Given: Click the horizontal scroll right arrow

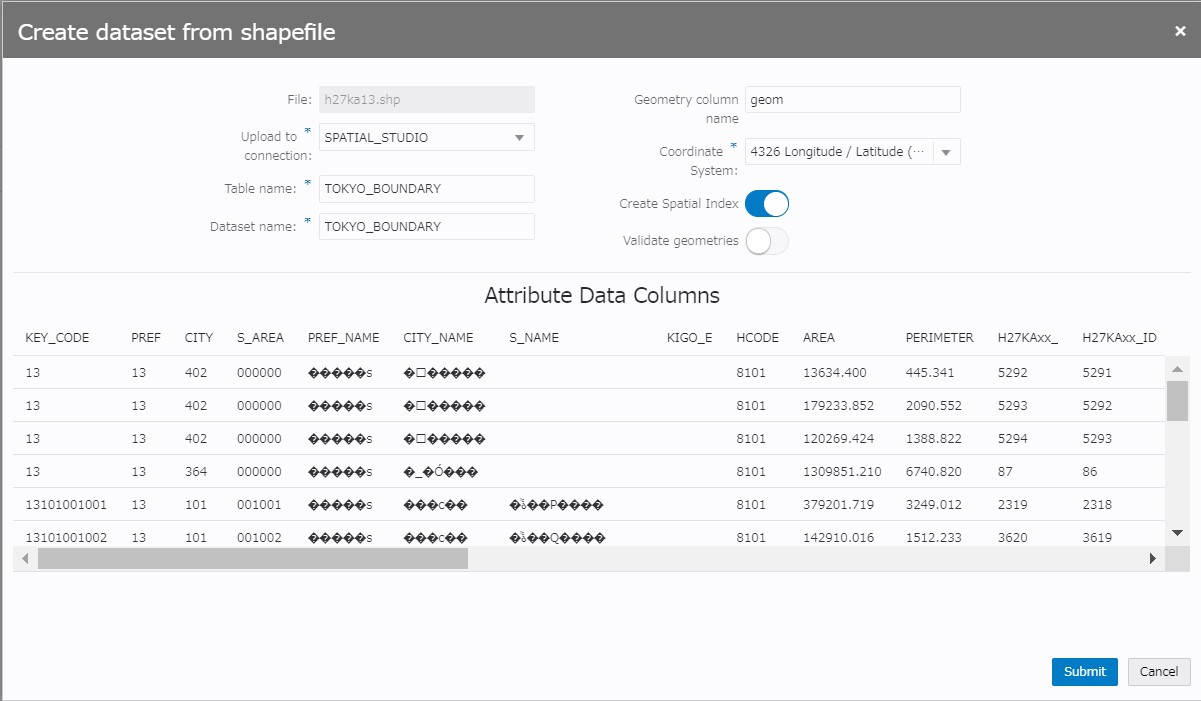Looking at the screenshot, I should click(x=1152, y=559).
